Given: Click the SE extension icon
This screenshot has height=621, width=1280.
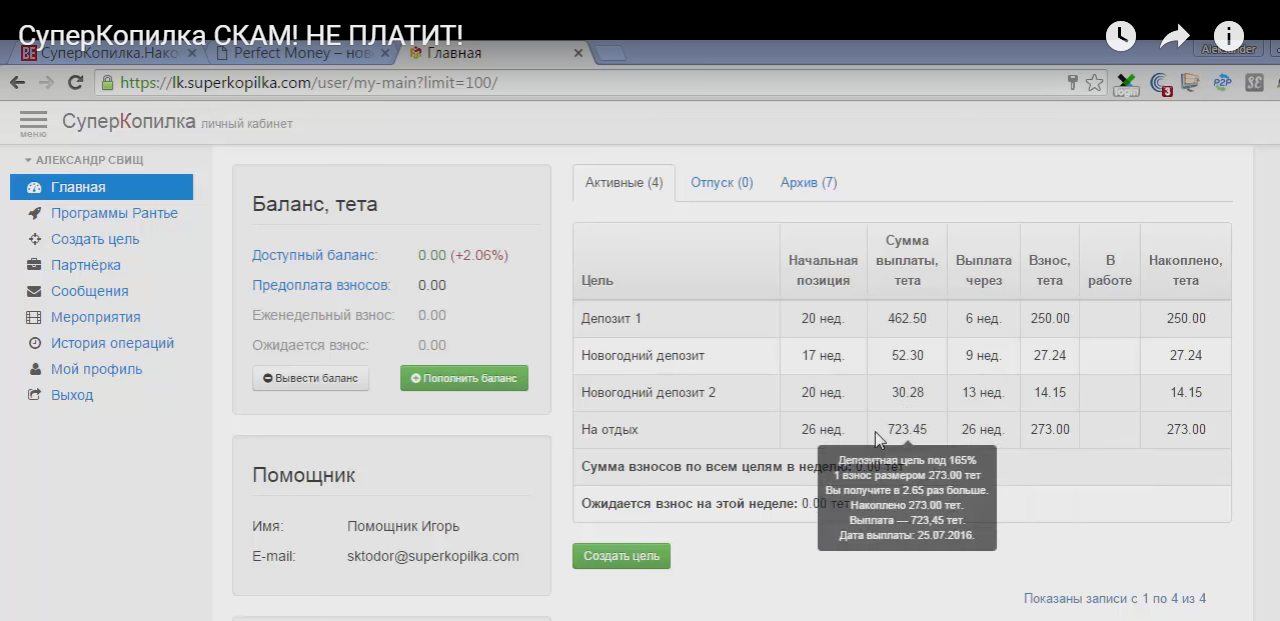Looking at the screenshot, I should (1254, 83).
